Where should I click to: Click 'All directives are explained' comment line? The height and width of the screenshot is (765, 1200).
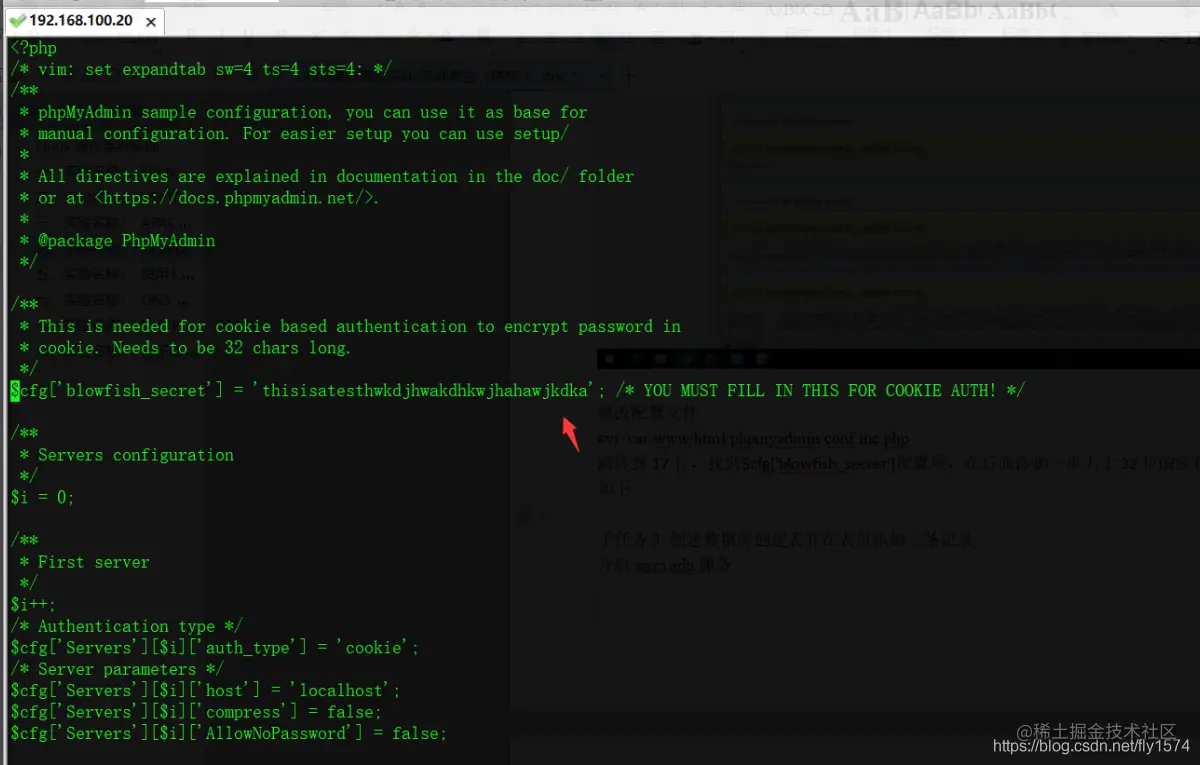click(x=326, y=176)
